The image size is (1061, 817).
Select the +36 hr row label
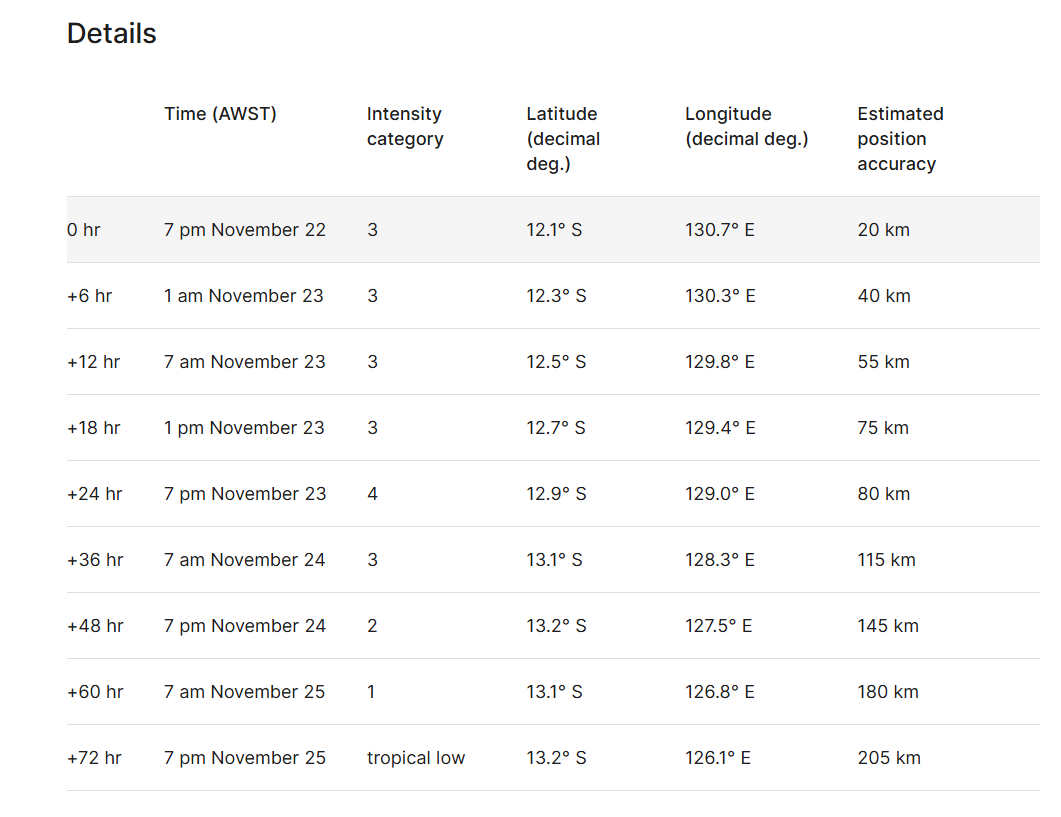(95, 560)
